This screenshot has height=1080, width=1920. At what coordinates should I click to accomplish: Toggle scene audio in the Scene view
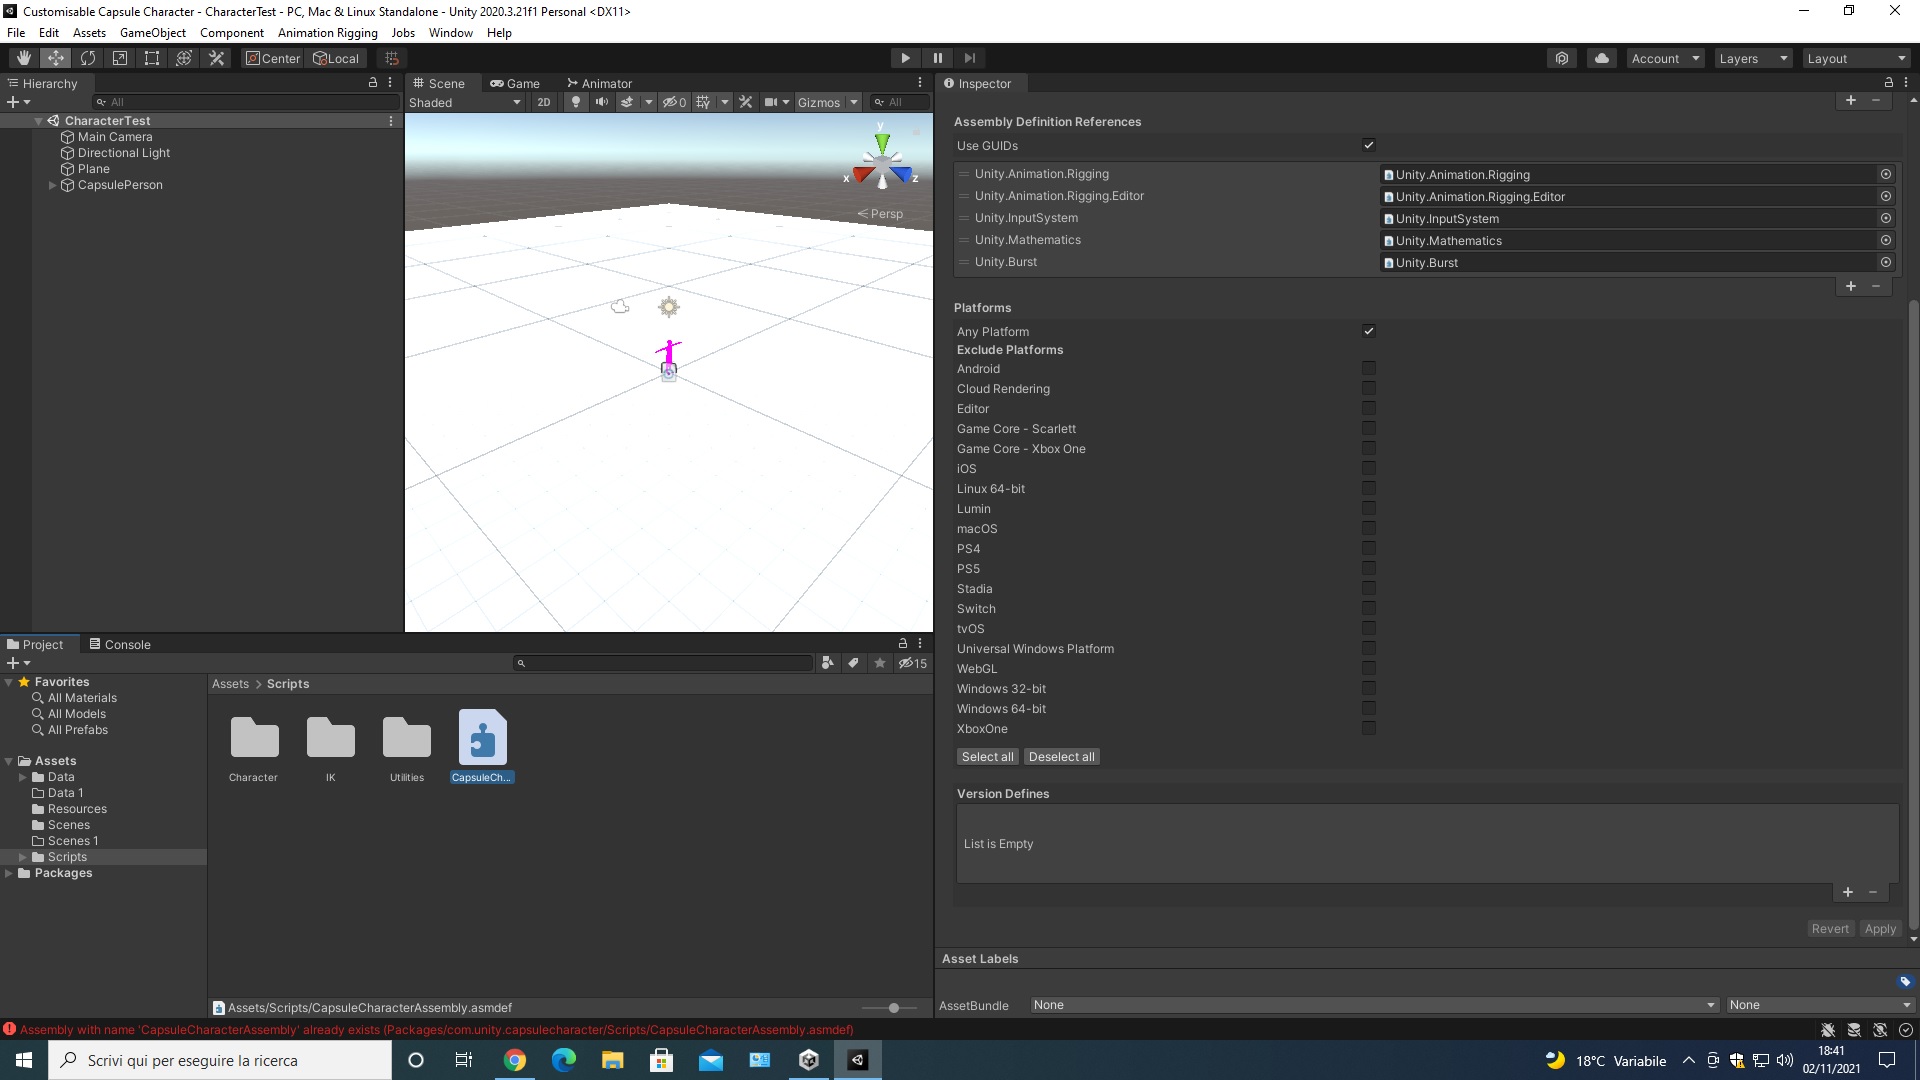(602, 102)
